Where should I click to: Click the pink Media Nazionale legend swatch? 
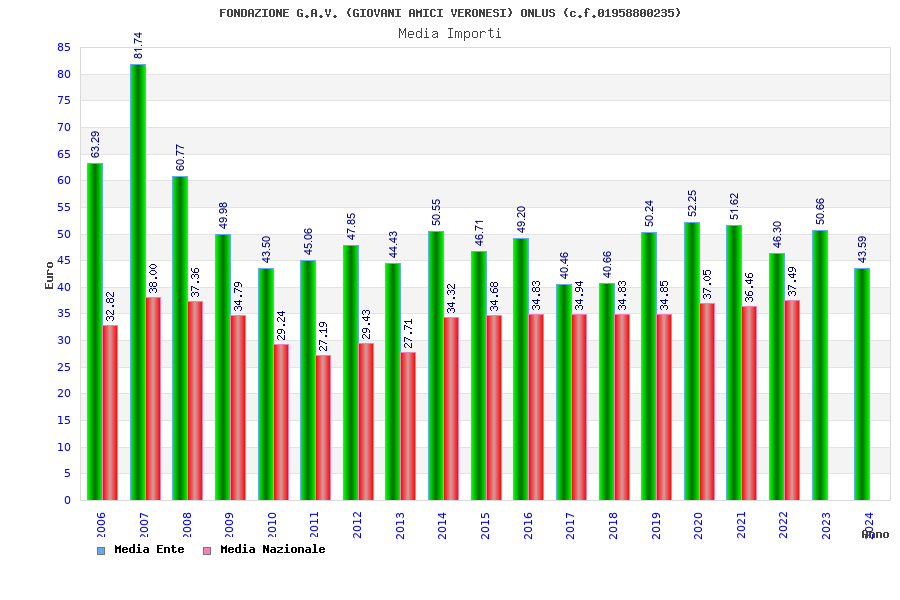point(207,551)
